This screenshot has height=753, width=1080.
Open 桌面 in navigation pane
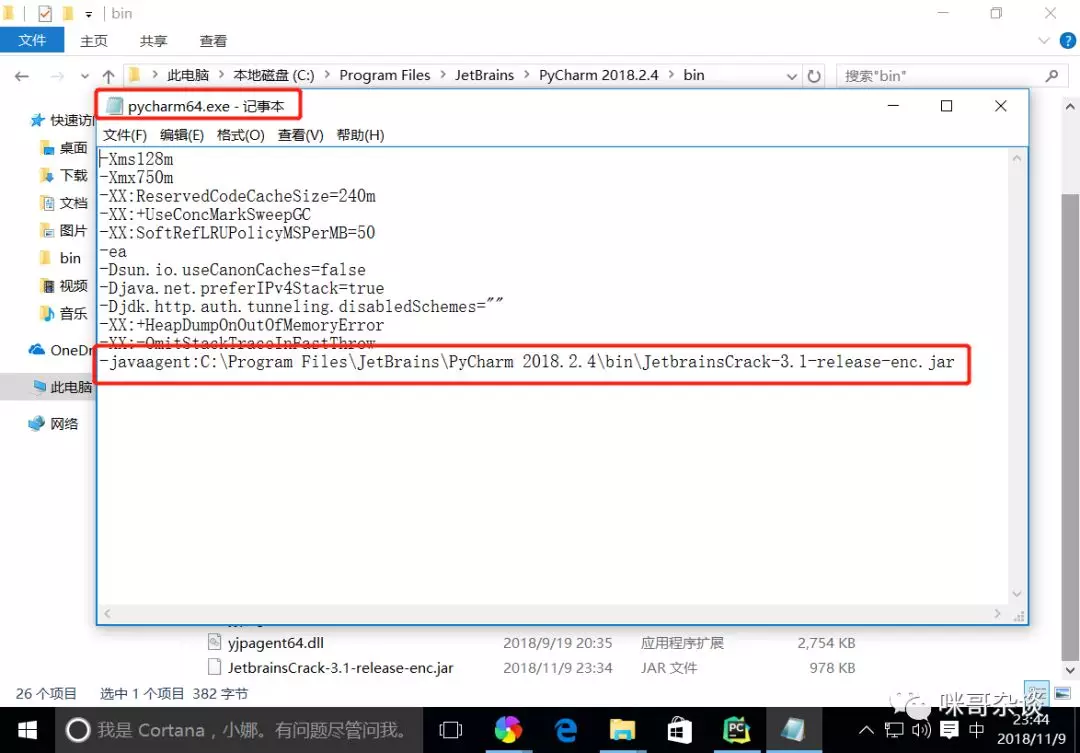pyautogui.click(x=64, y=147)
